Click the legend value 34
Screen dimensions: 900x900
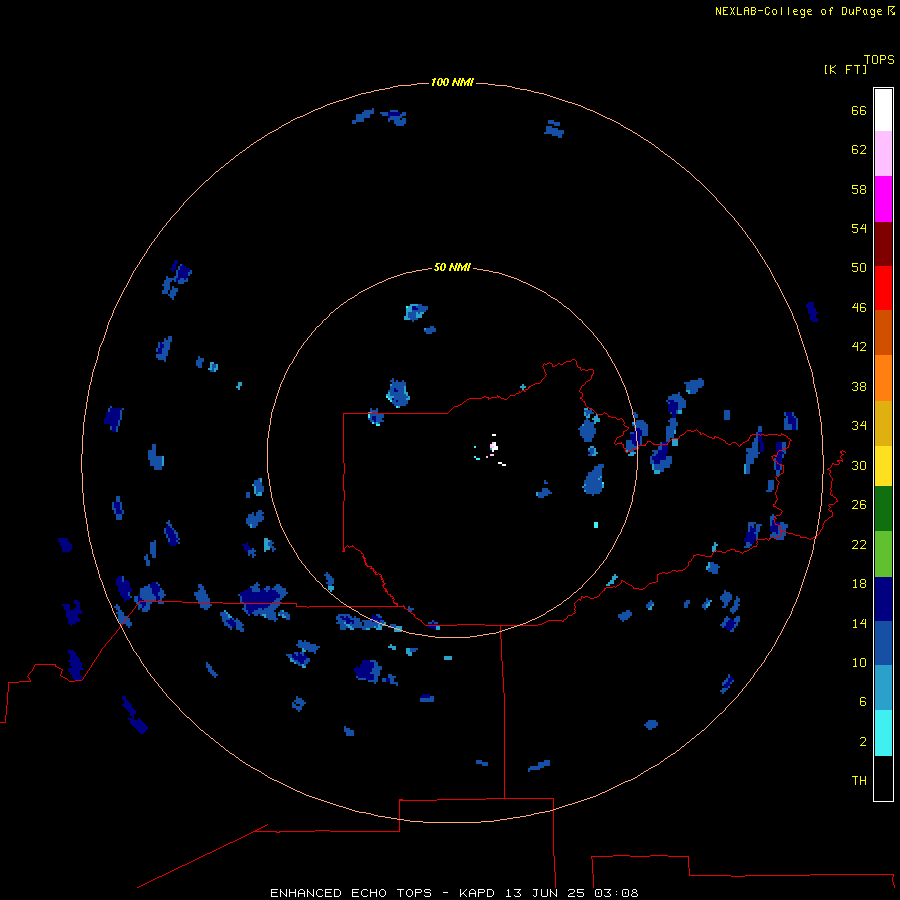859,426
